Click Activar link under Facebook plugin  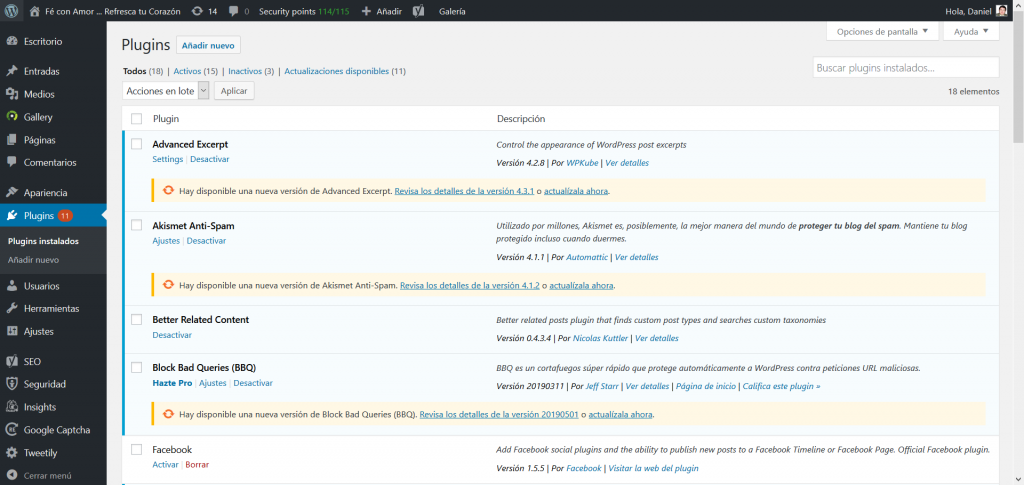point(165,465)
